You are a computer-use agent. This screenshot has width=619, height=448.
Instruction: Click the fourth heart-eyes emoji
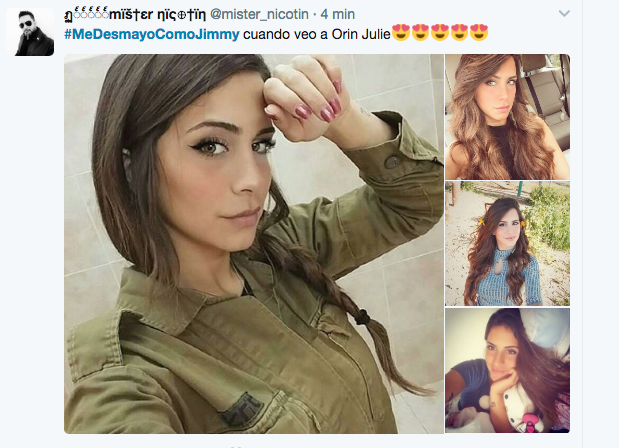click(x=459, y=32)
